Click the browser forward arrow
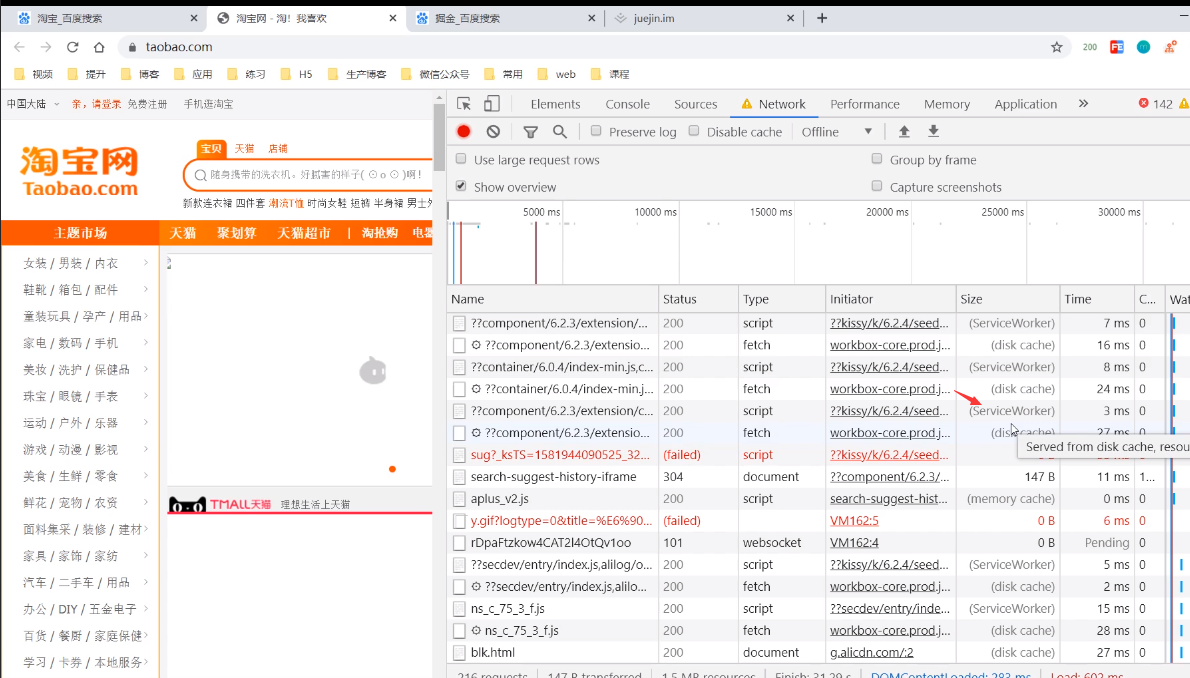The height and width of the screenshot is (678, 1190). [x=46, y=47]
